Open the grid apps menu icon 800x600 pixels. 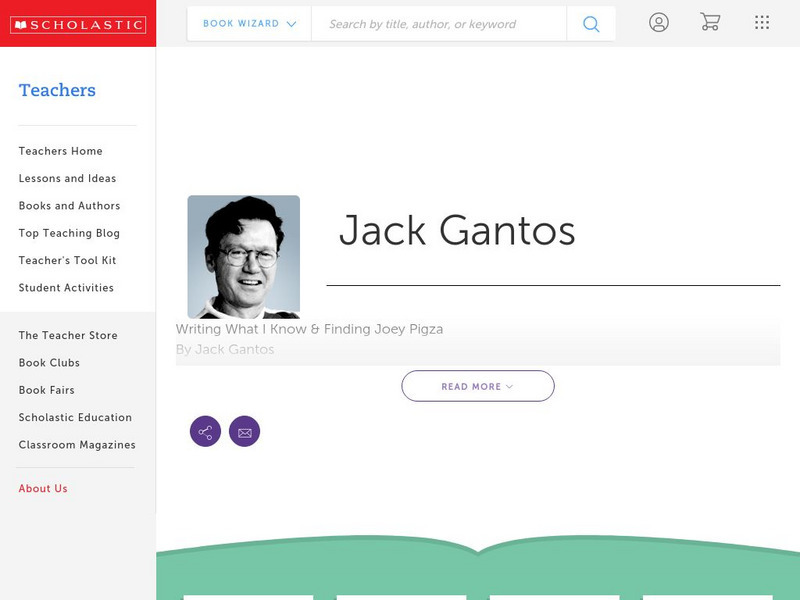point(761,22)
